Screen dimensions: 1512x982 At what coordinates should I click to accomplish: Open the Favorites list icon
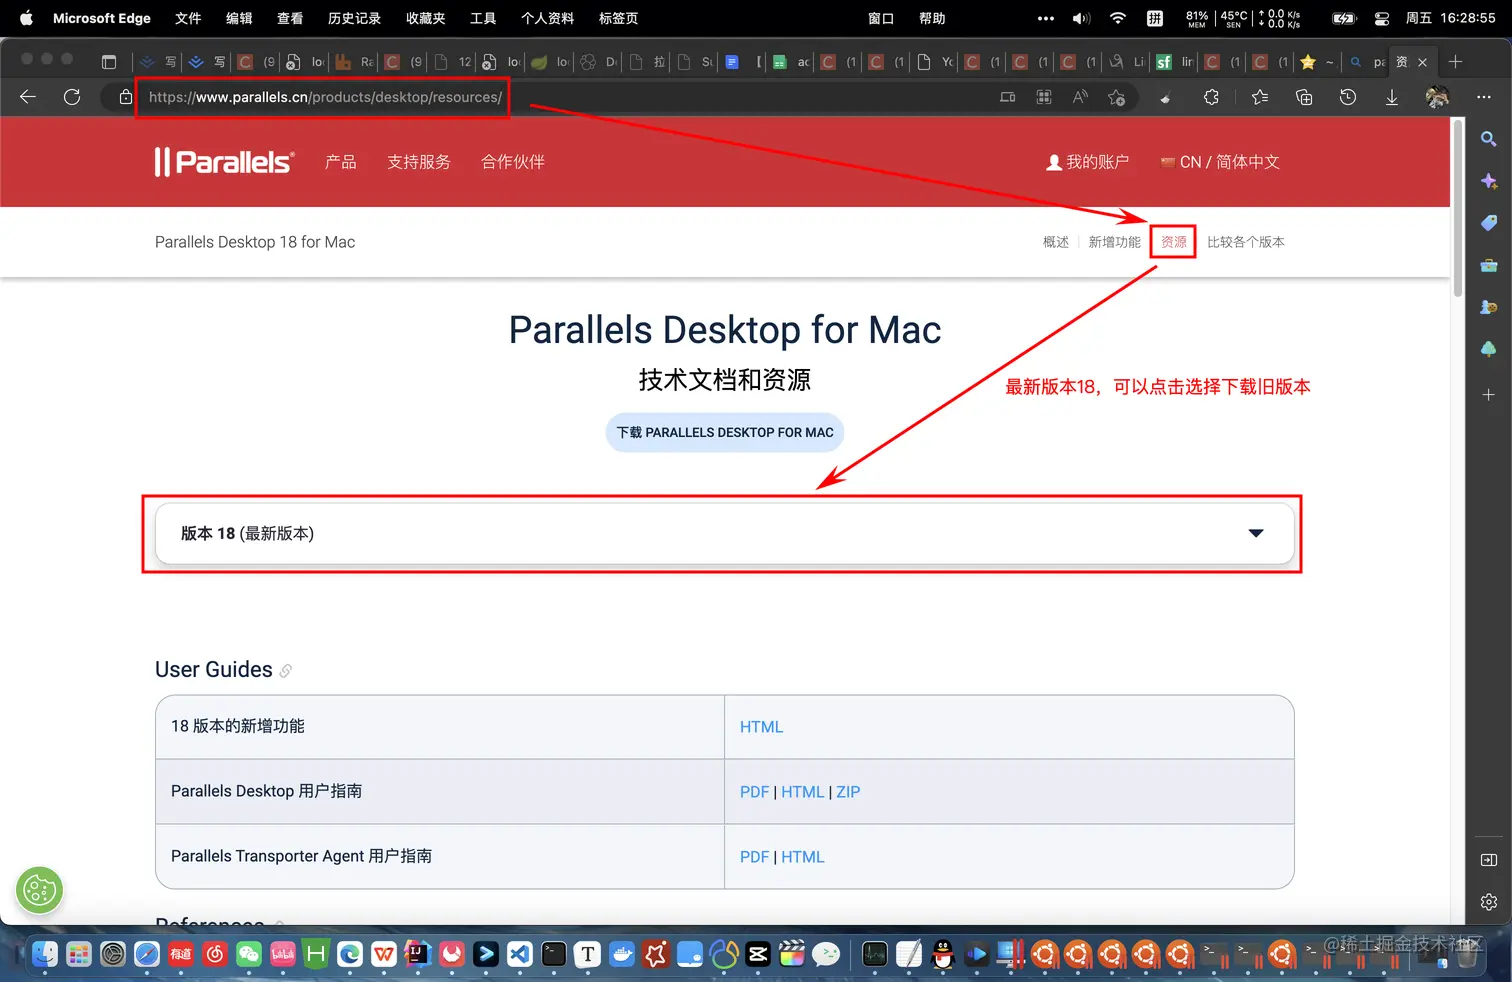[1260, 97]
